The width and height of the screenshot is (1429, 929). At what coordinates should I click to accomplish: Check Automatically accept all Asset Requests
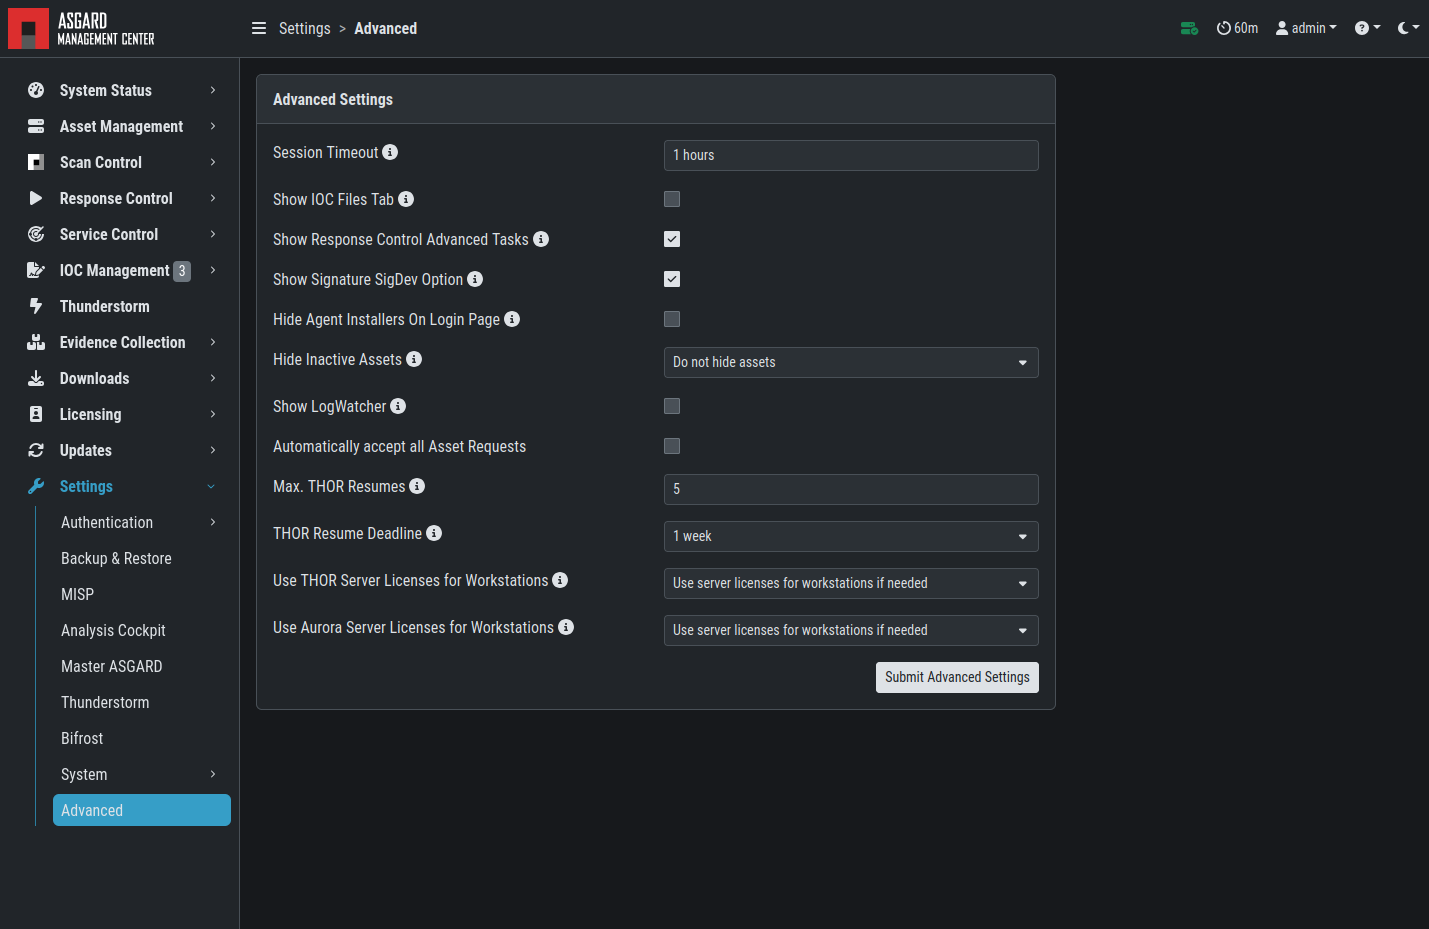(x=672, y=446)
